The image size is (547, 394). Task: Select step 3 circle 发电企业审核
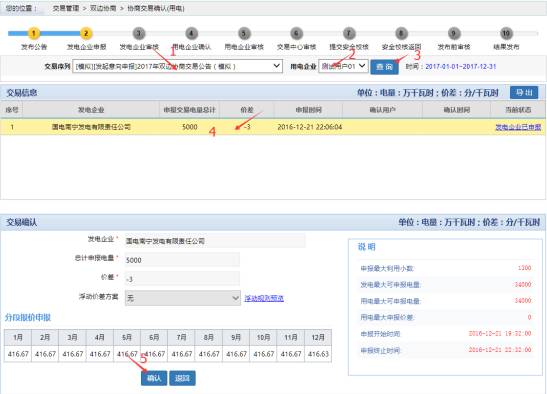coord(139,34)
